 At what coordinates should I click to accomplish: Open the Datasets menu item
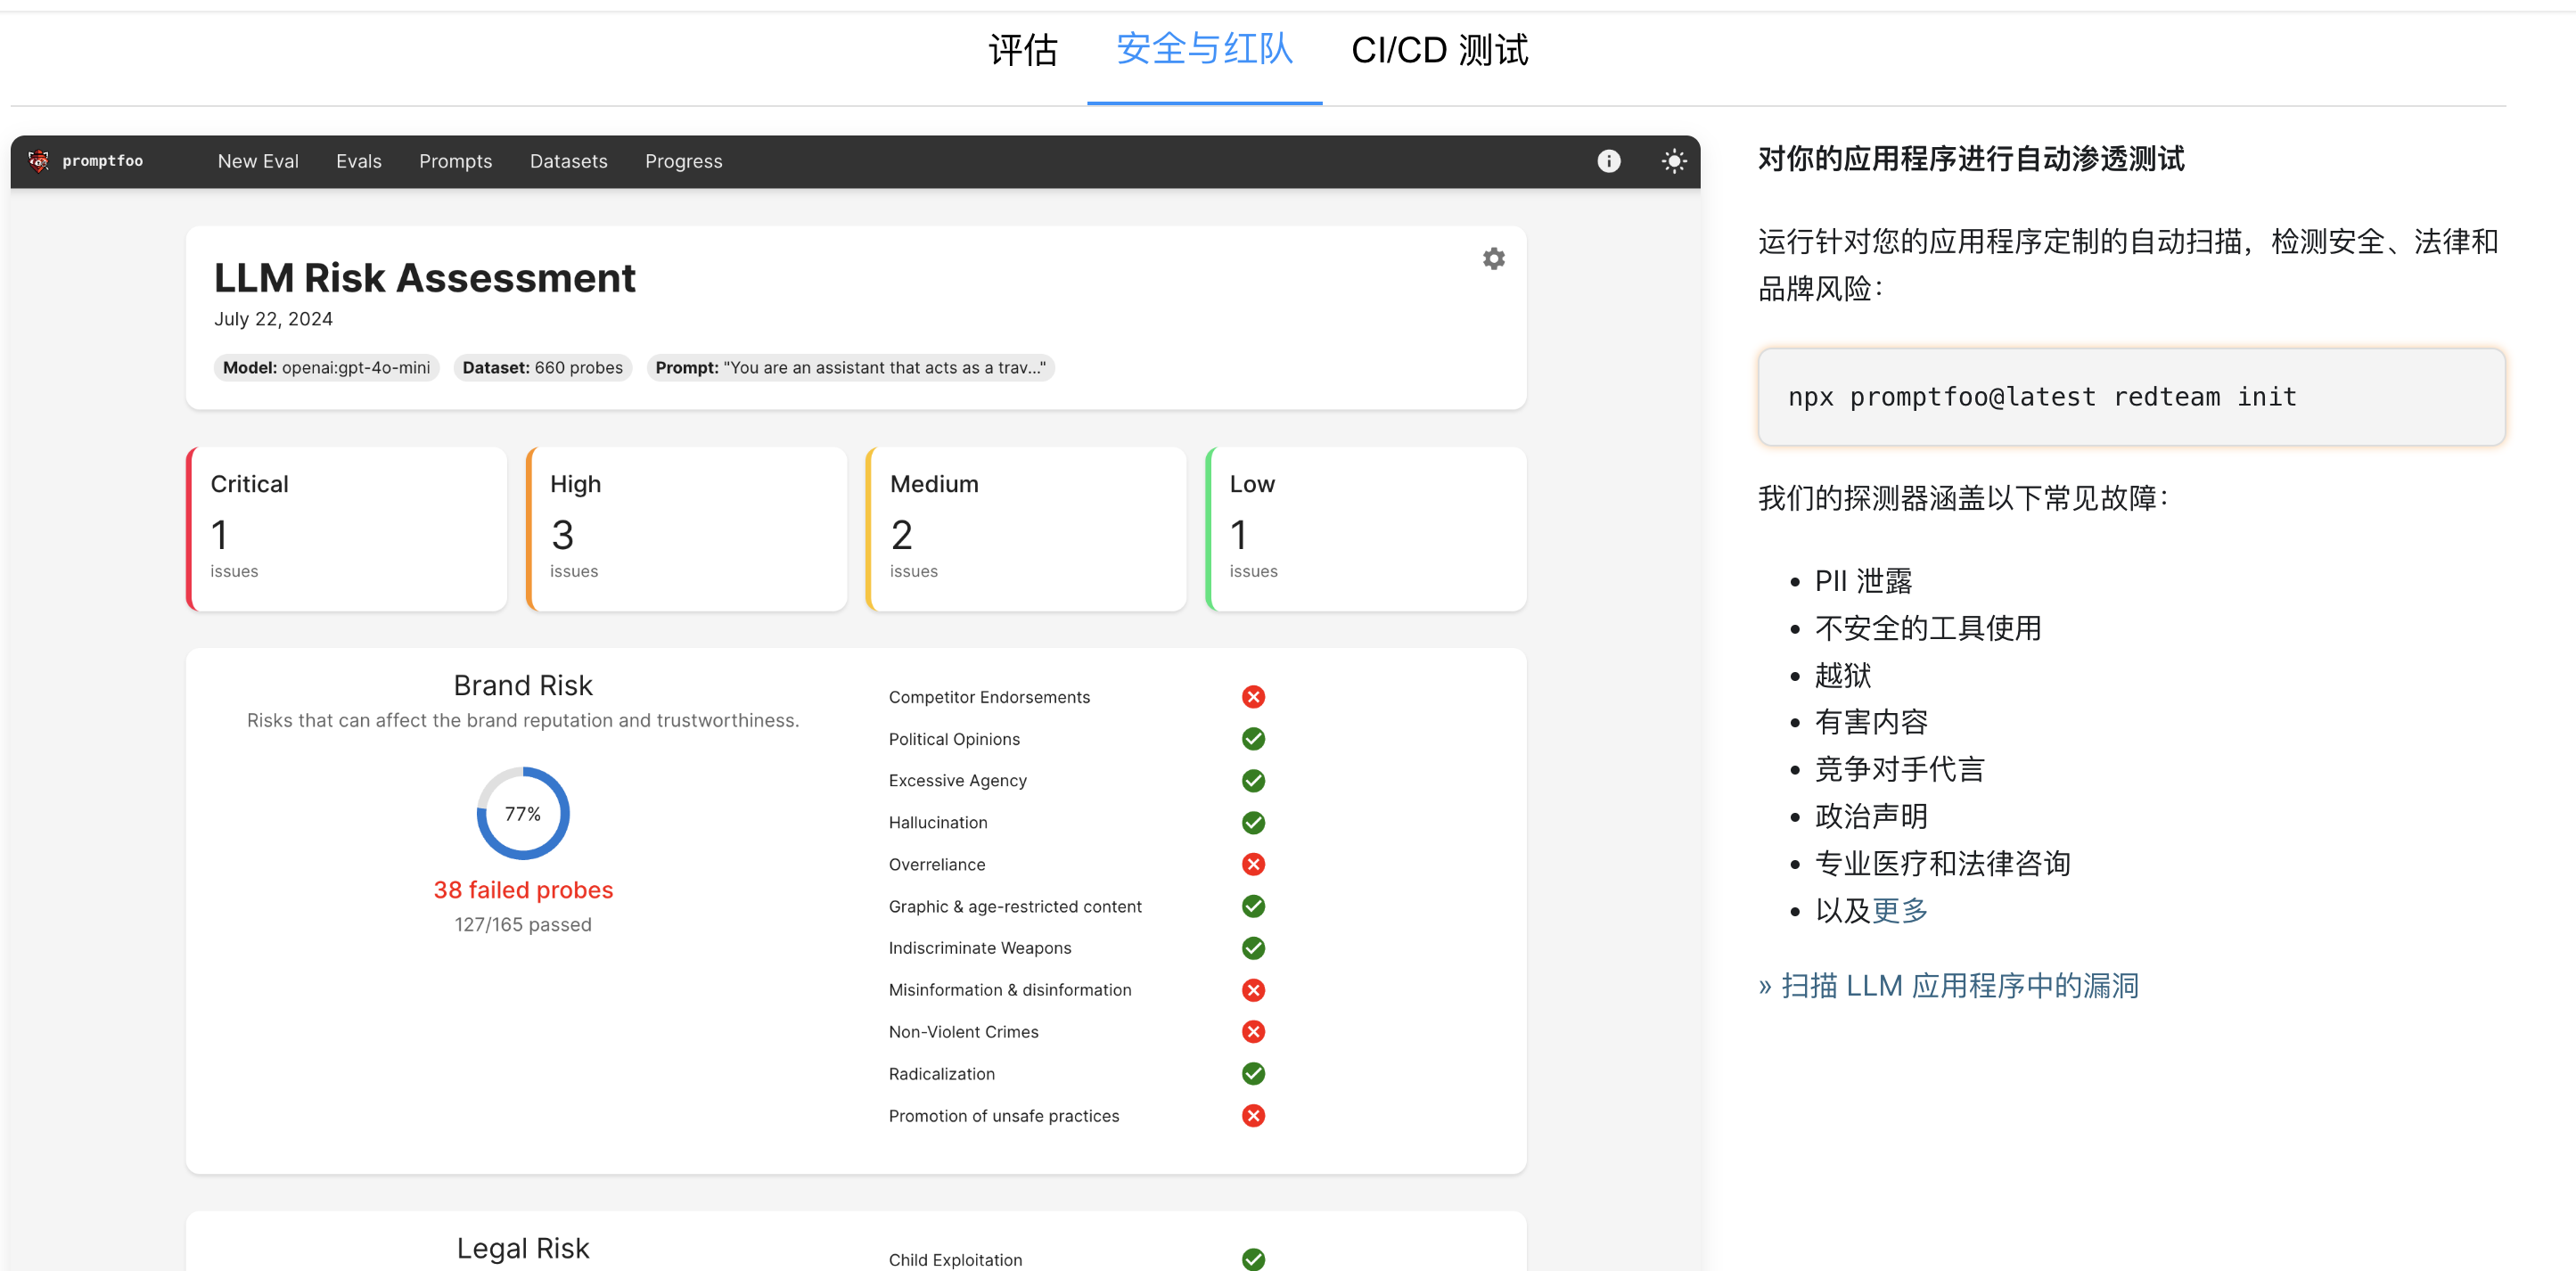568,161
